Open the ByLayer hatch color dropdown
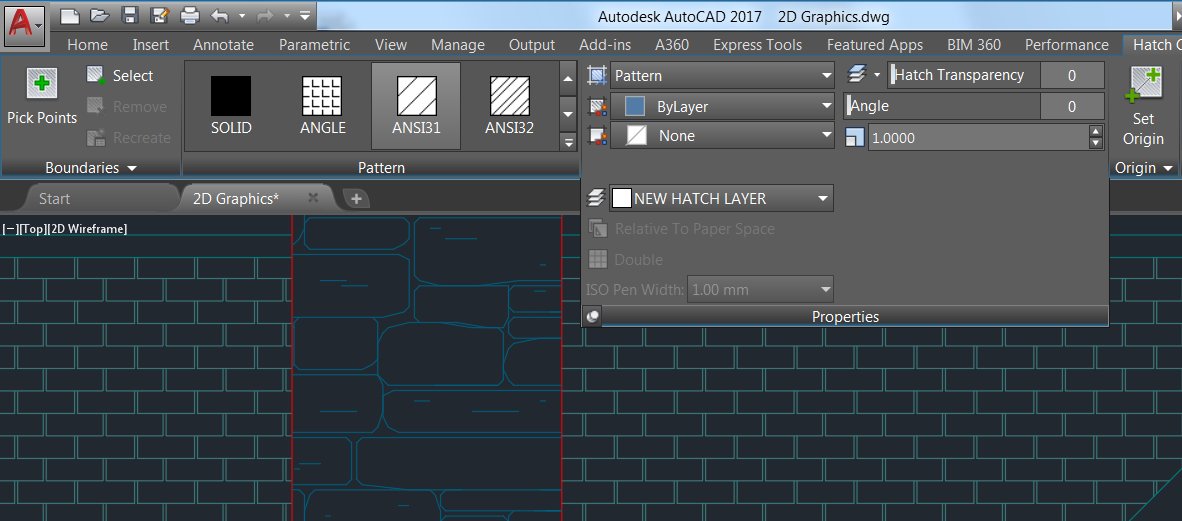Screen dimensions: 1182x521 [721, 106]
